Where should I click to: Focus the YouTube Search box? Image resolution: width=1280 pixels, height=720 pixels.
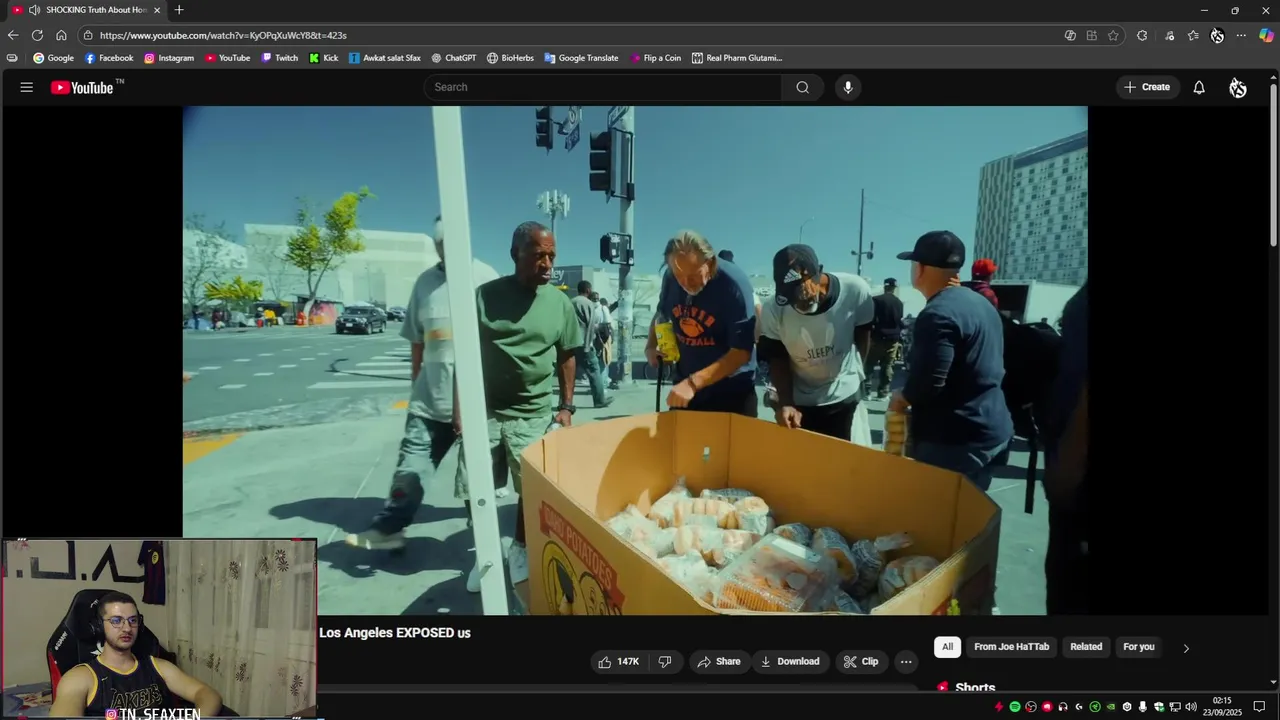[x=603, y=87]
